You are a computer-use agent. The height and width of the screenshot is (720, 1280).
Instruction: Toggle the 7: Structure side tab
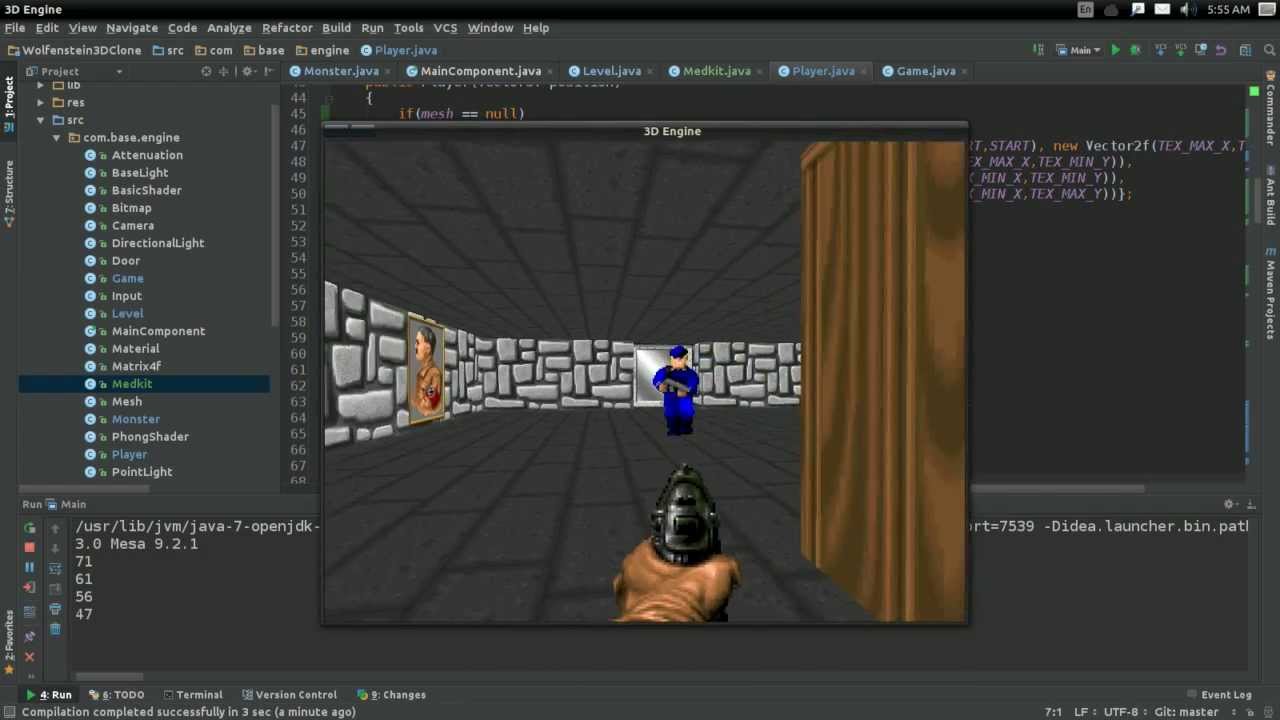[9, 194]
